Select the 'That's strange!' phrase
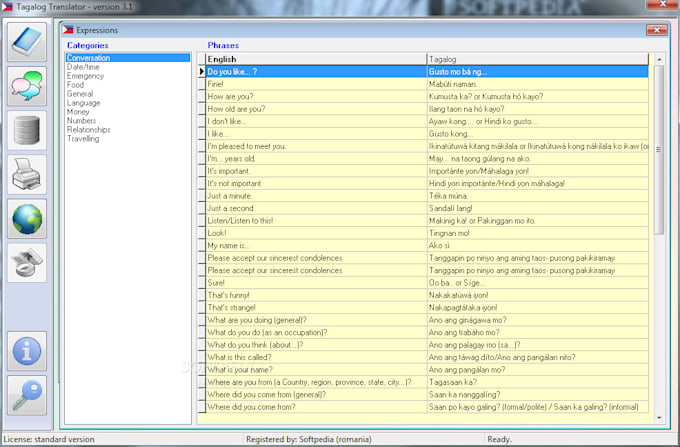Viewport: 680px width, 447px height. [316, 308]
